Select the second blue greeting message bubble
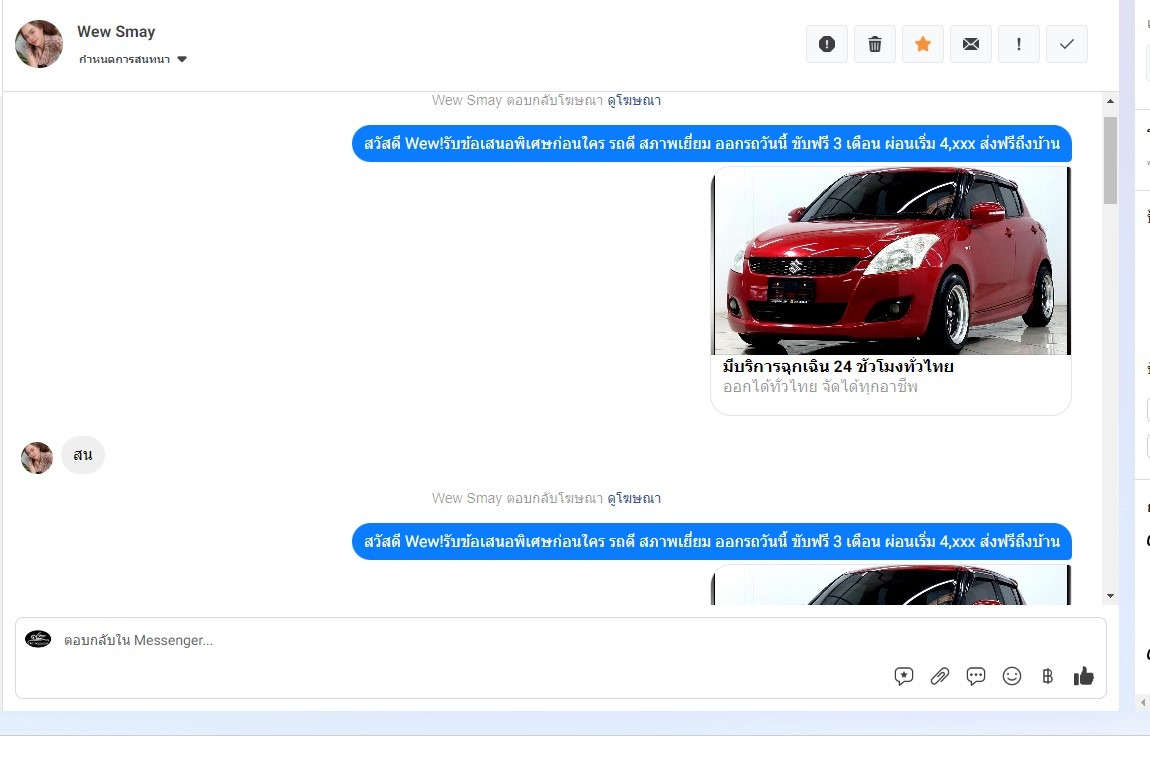 [x=712, y=542]
